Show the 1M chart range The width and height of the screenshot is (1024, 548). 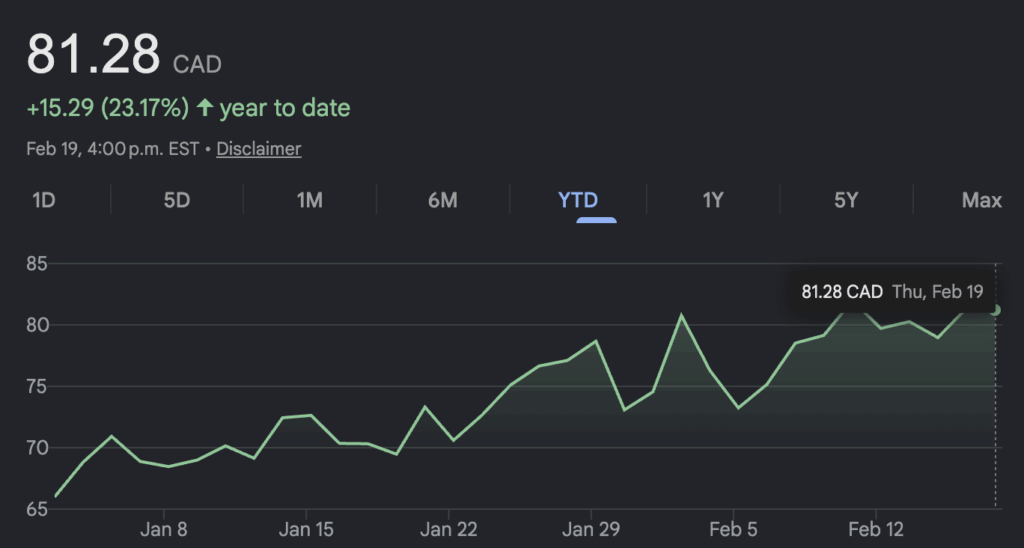click(309, 200)
